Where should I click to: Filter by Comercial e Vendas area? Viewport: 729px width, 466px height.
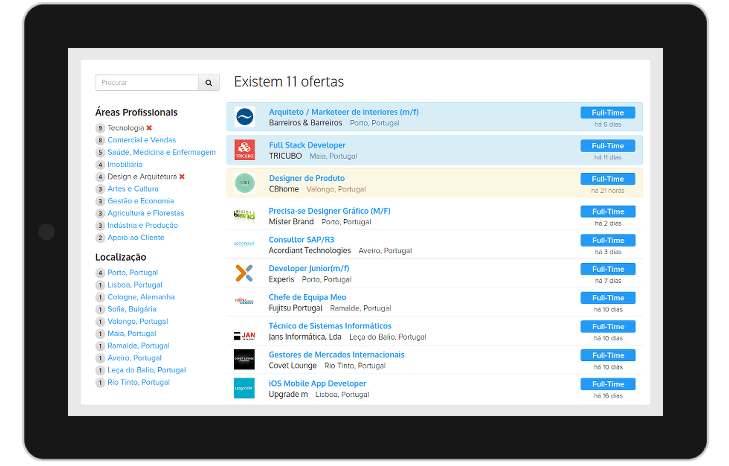click(x=142, y=140)
